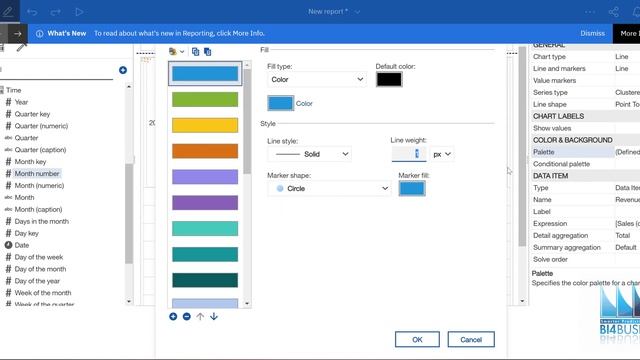Select Year in the Time tree

pos(21,102)
